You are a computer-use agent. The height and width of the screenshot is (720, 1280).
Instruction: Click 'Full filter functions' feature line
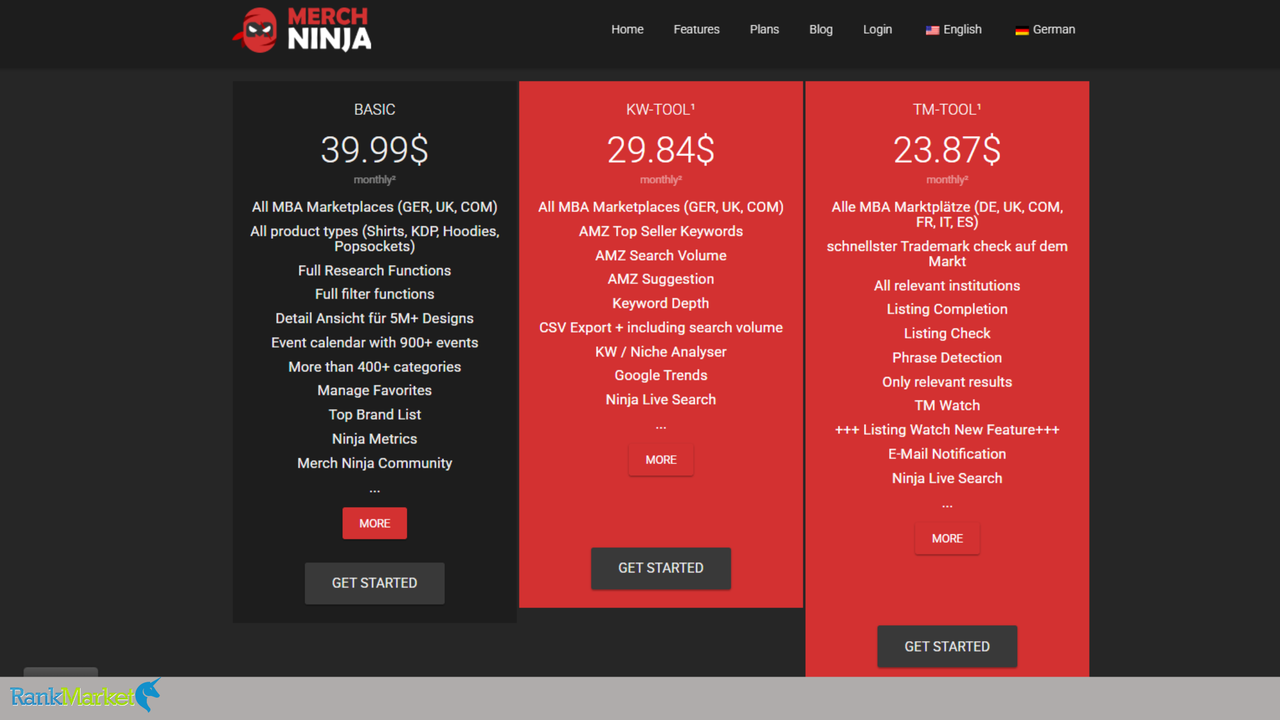click(374, 294)
